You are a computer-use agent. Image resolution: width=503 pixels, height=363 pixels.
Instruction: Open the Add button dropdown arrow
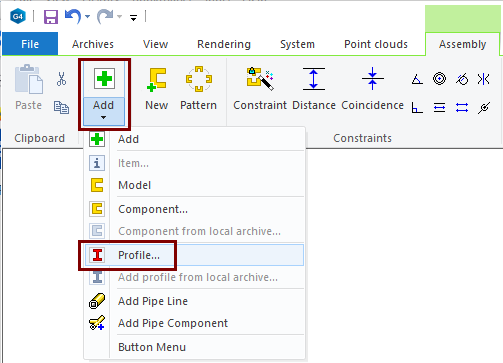(103, 117)
